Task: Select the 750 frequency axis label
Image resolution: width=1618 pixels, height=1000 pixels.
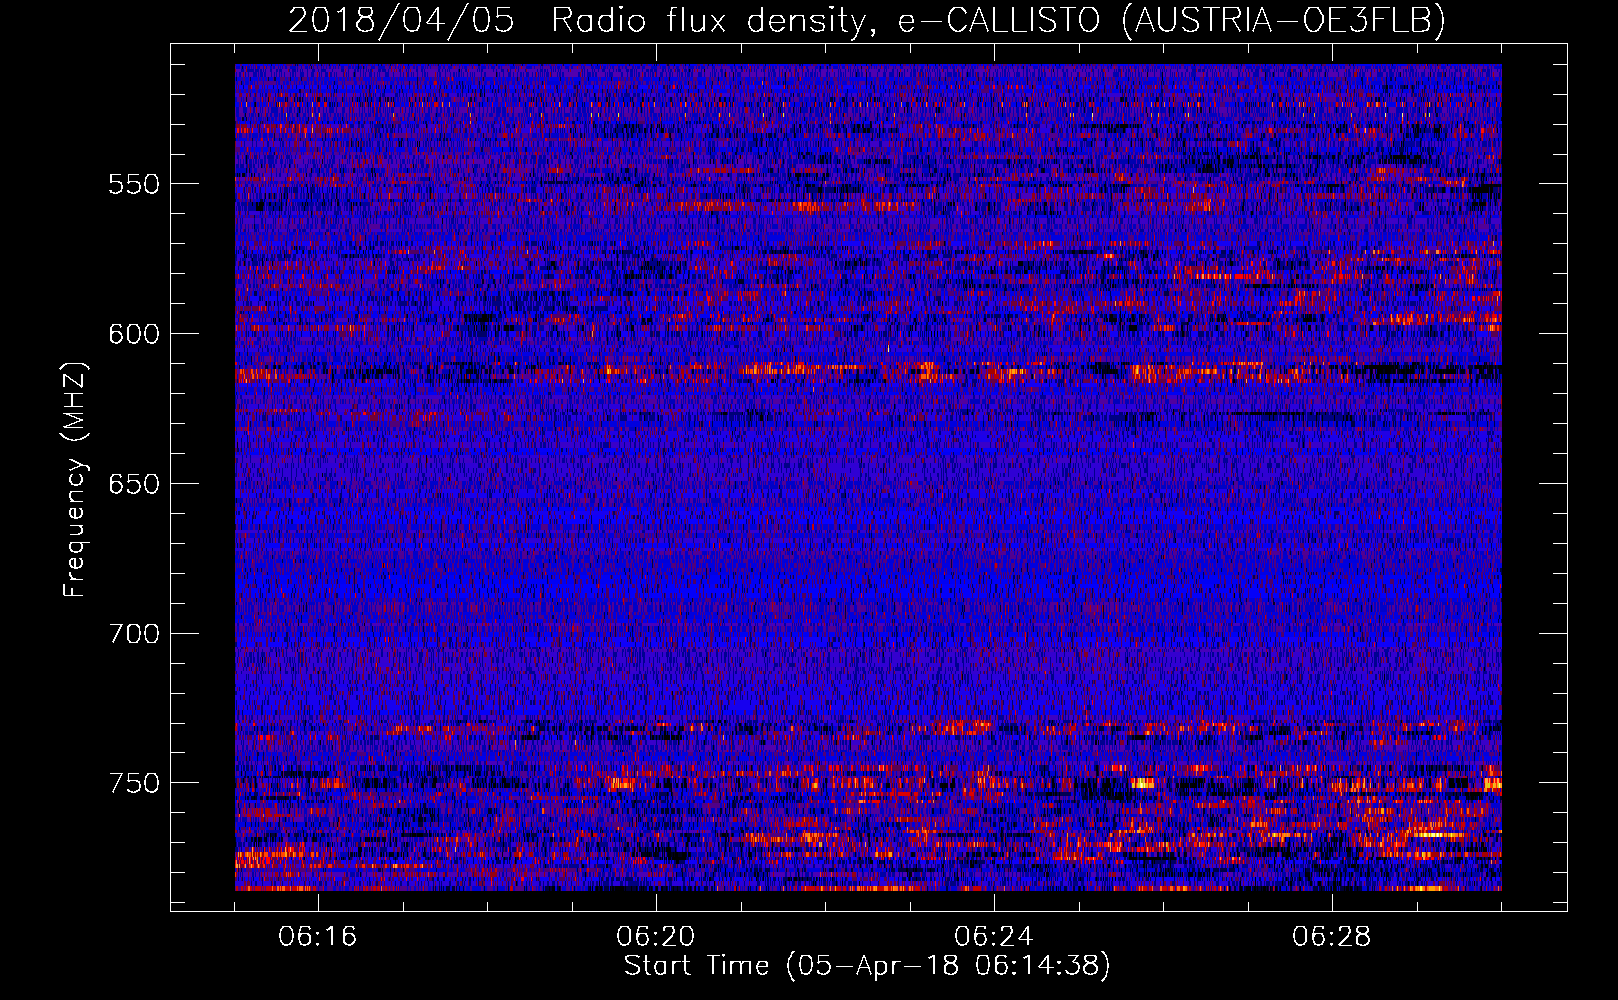Action: [134, 783]
